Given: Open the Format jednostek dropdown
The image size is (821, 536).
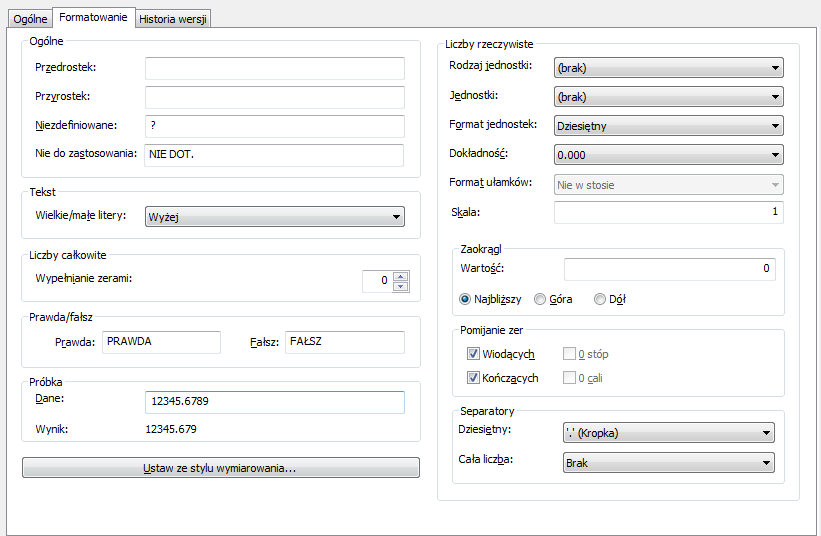Looking at the screenshot, I should point(668,126).
